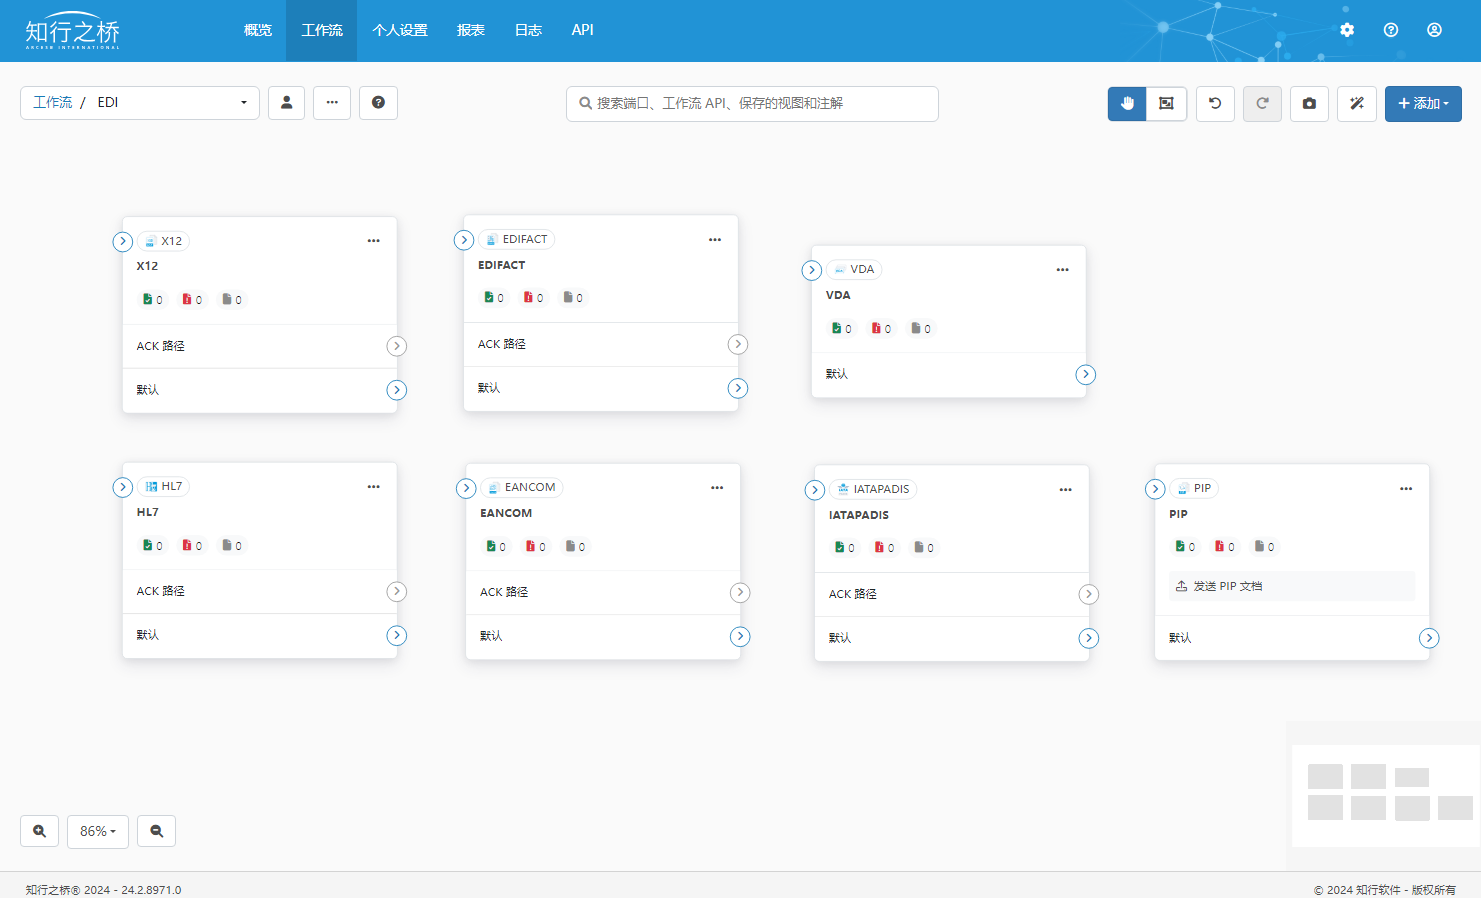
Task: Click the 知行之桥 logo
Action: pyautogui.click(x=72, y=32)
